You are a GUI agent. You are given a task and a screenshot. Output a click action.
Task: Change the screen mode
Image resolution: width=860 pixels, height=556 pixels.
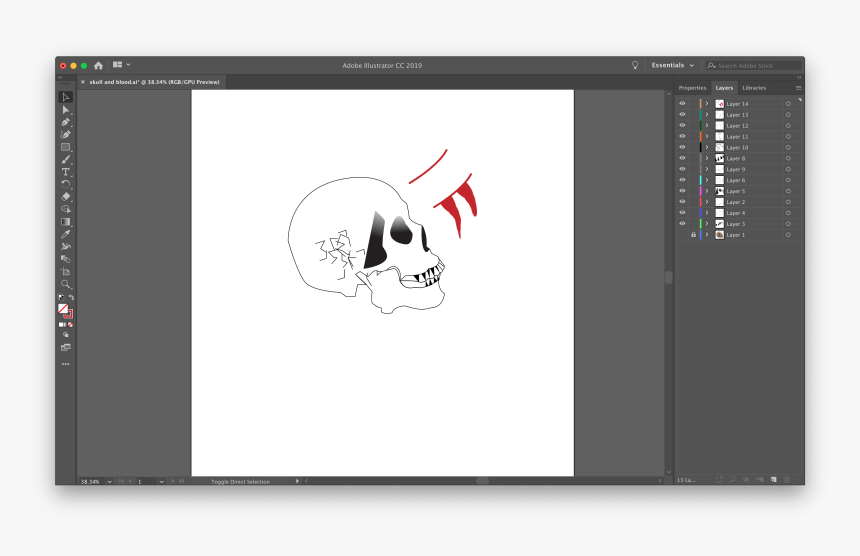tap(65, 347)
